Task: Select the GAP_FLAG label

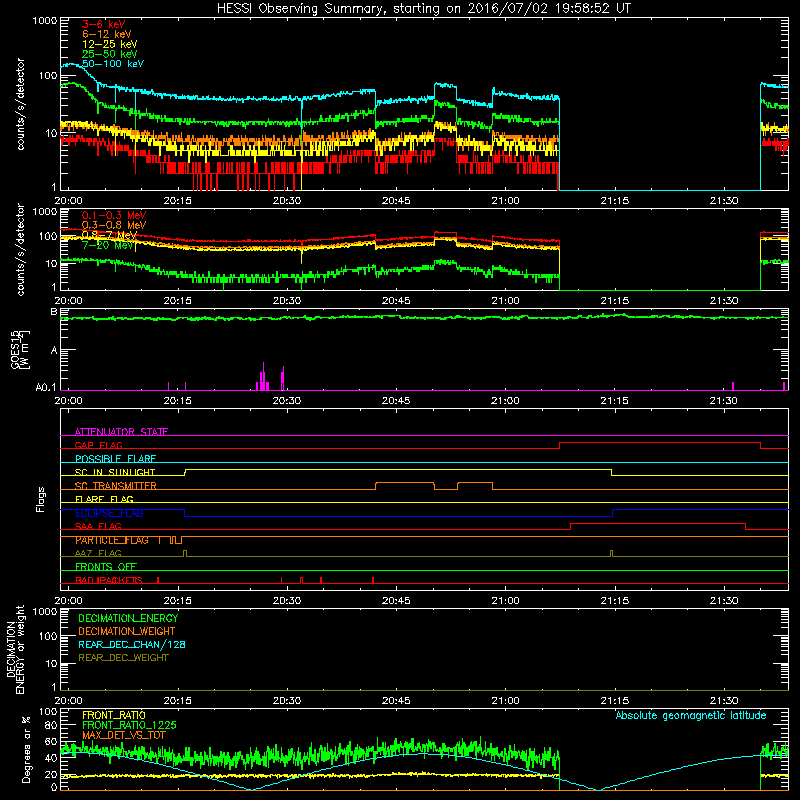Action: [98, 445]
